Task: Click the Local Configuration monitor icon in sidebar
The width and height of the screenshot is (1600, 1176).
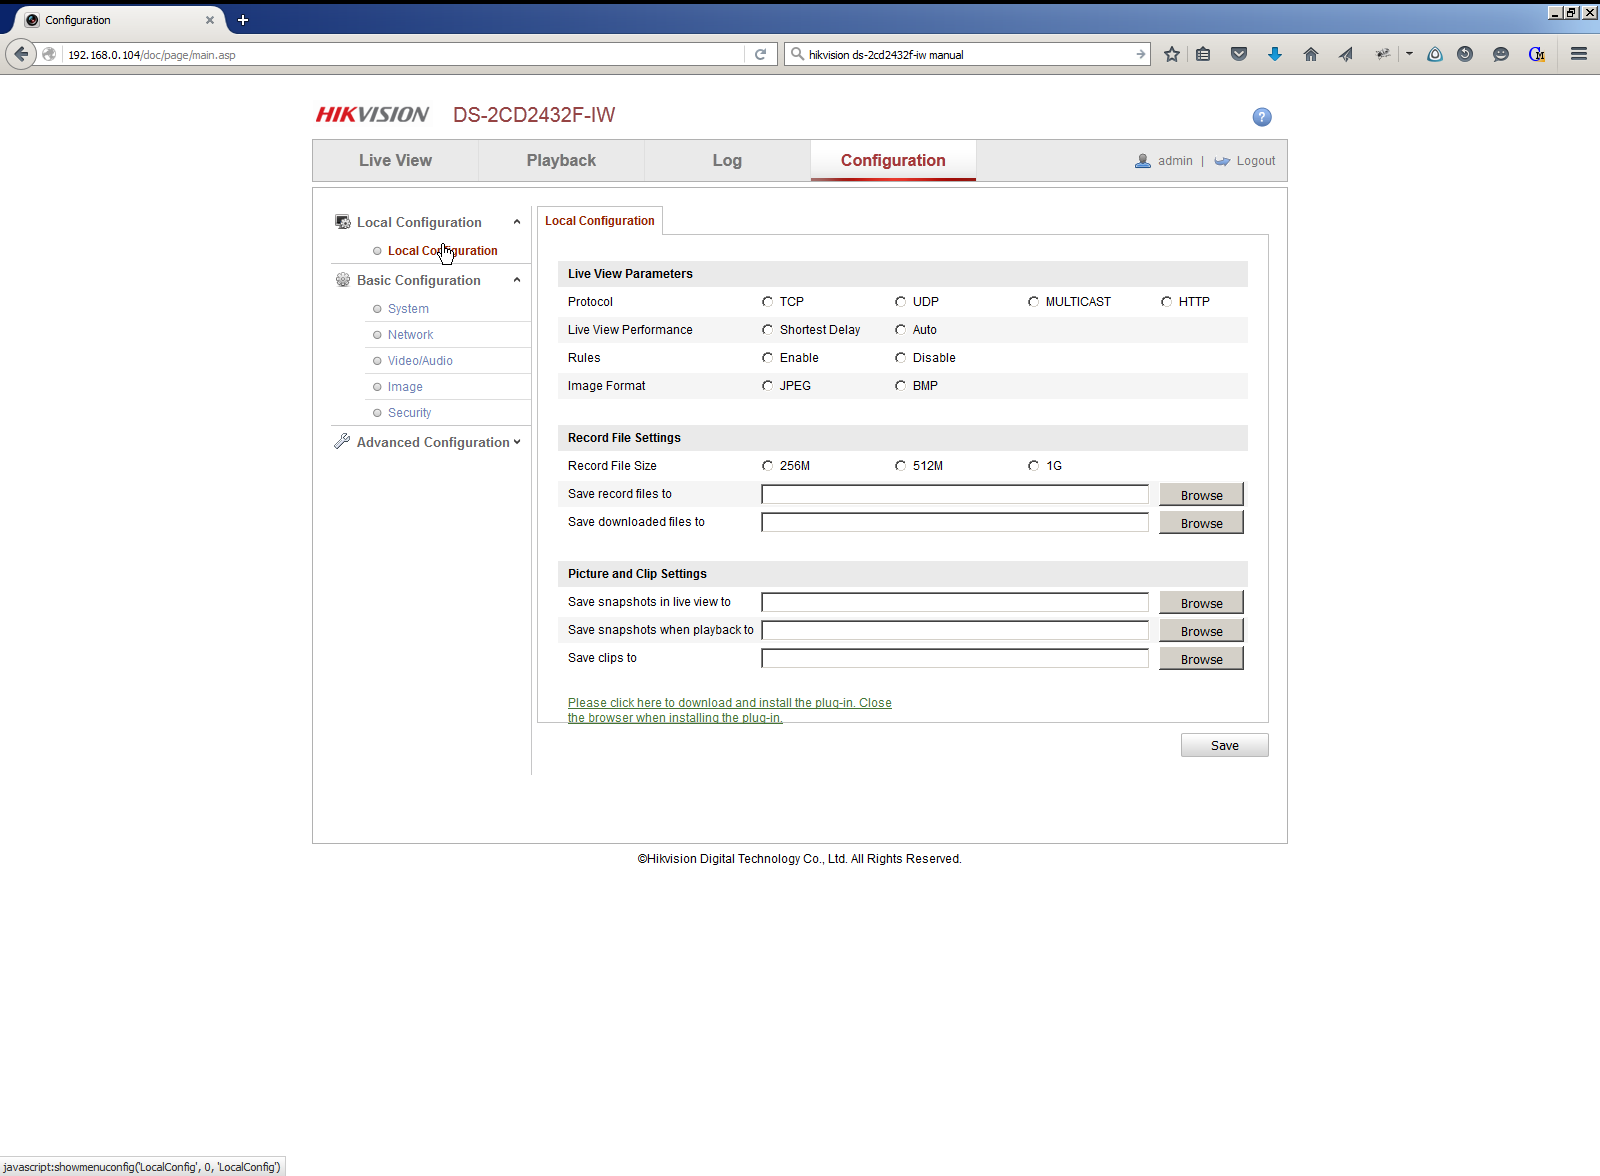Action: click(x=343, y=222)
